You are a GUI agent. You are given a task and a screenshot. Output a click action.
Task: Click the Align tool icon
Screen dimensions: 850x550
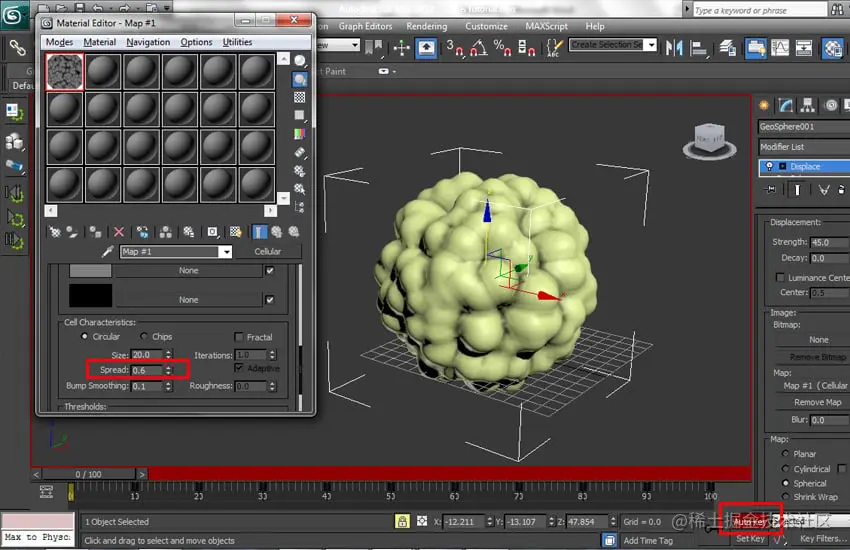pos(699,48)
